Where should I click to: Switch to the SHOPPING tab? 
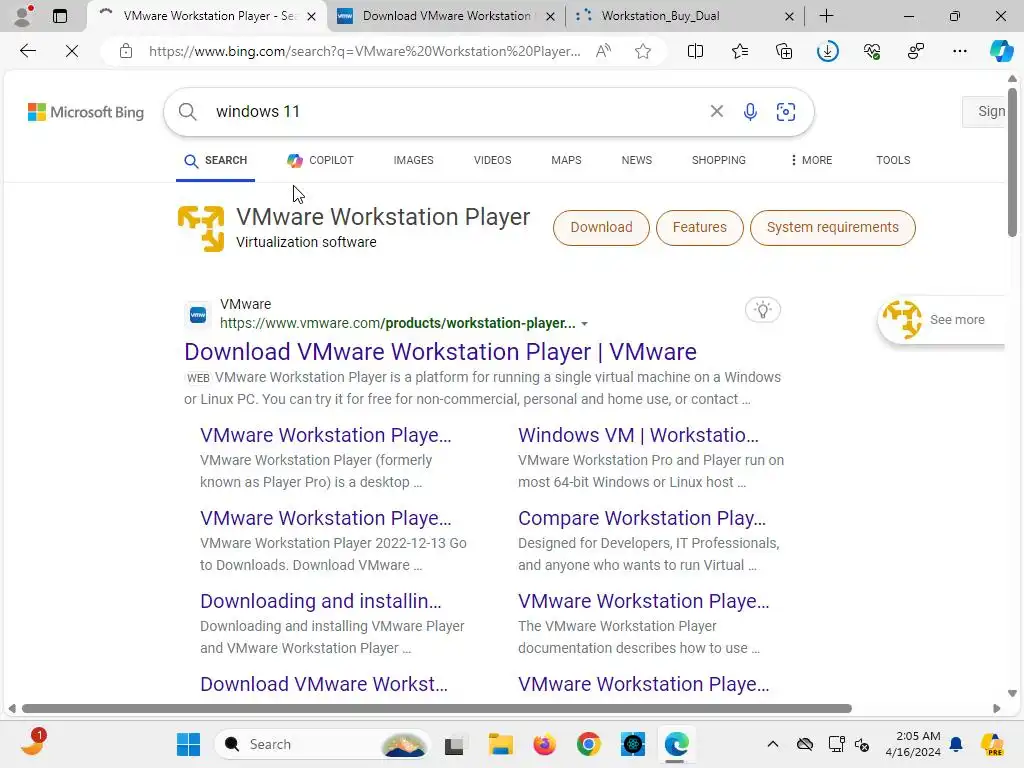click(x=718, y=160)
